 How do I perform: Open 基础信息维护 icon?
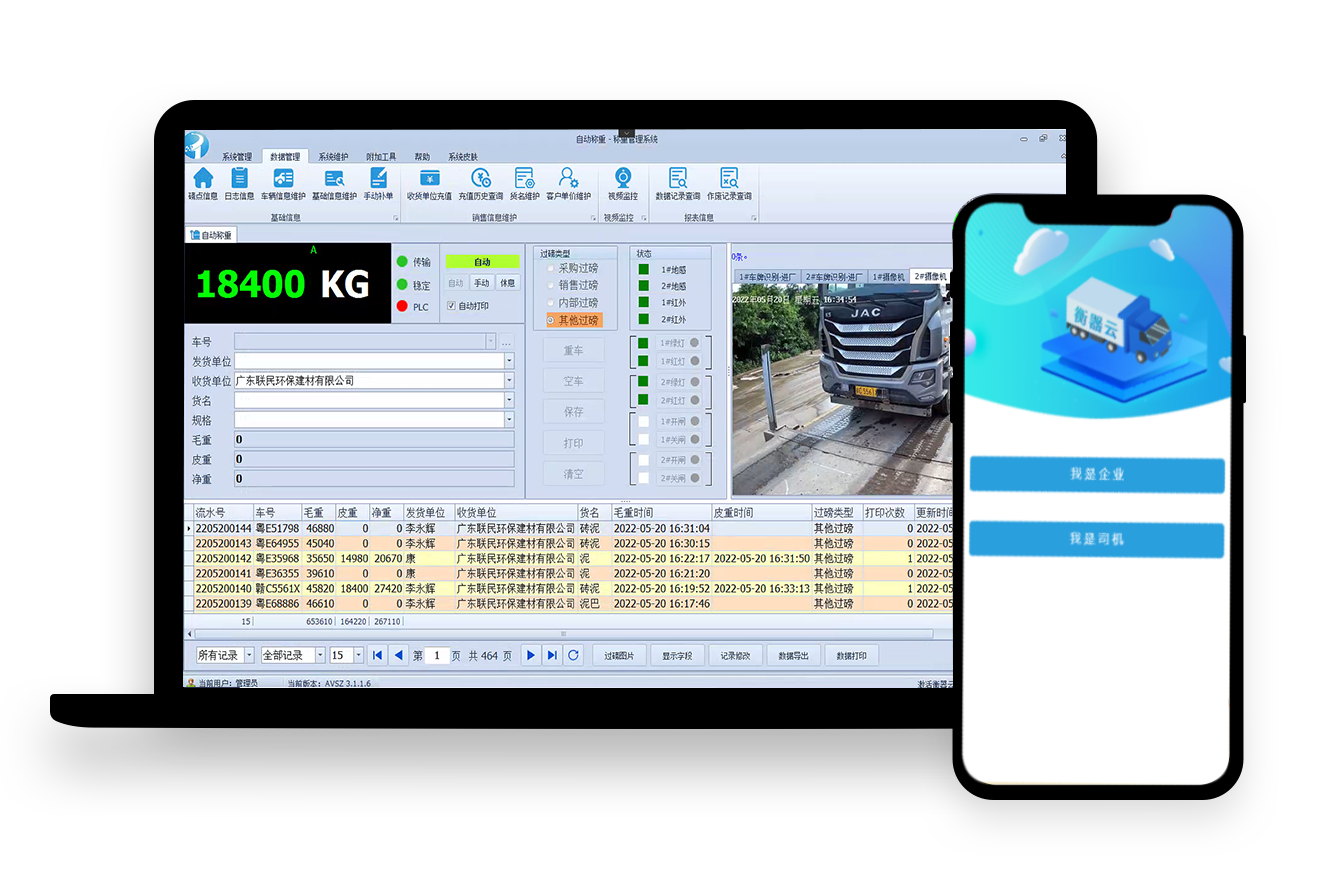(334, 178)
